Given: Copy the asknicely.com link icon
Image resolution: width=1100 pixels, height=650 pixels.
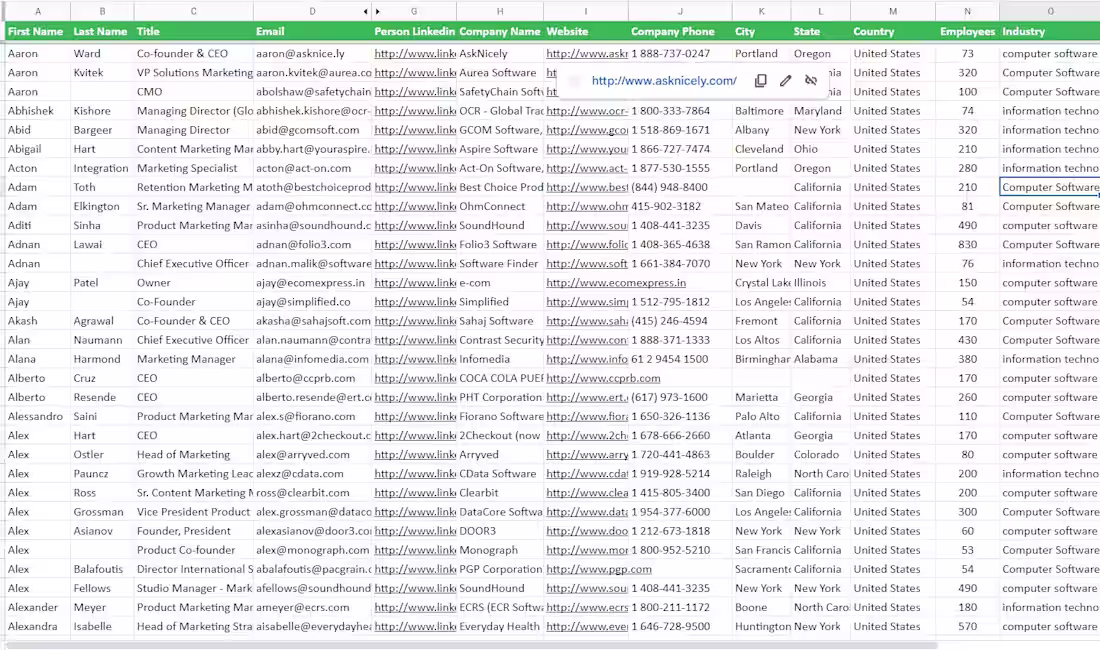Looking at the screenshot, I should tap(760, 81).
